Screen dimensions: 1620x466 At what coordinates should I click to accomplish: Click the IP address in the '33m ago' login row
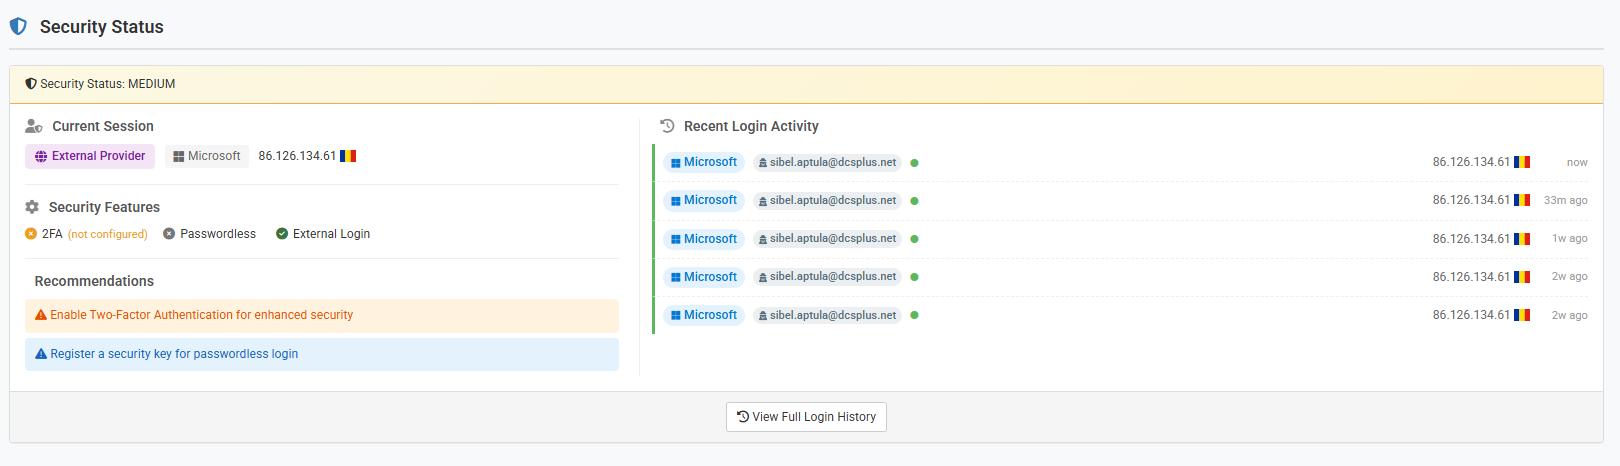pos(1471,200)
